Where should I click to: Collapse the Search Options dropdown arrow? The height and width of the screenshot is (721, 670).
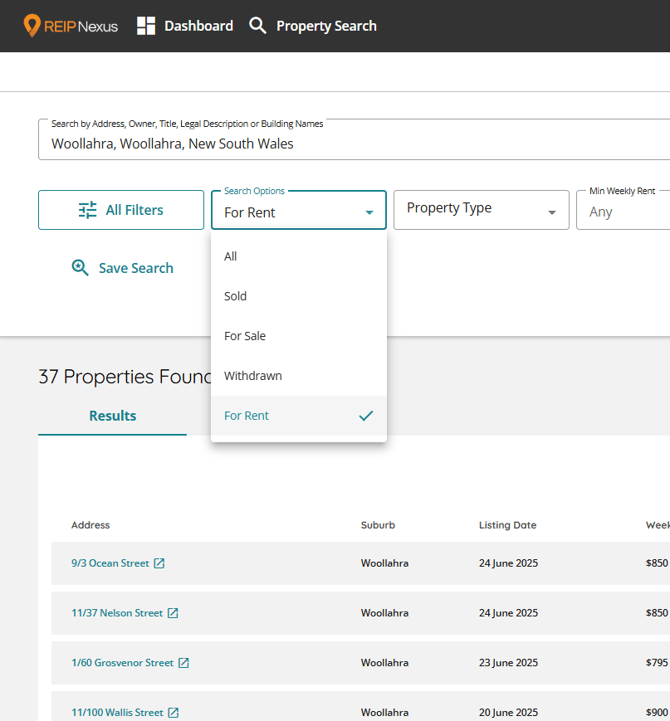click(369, 212)
